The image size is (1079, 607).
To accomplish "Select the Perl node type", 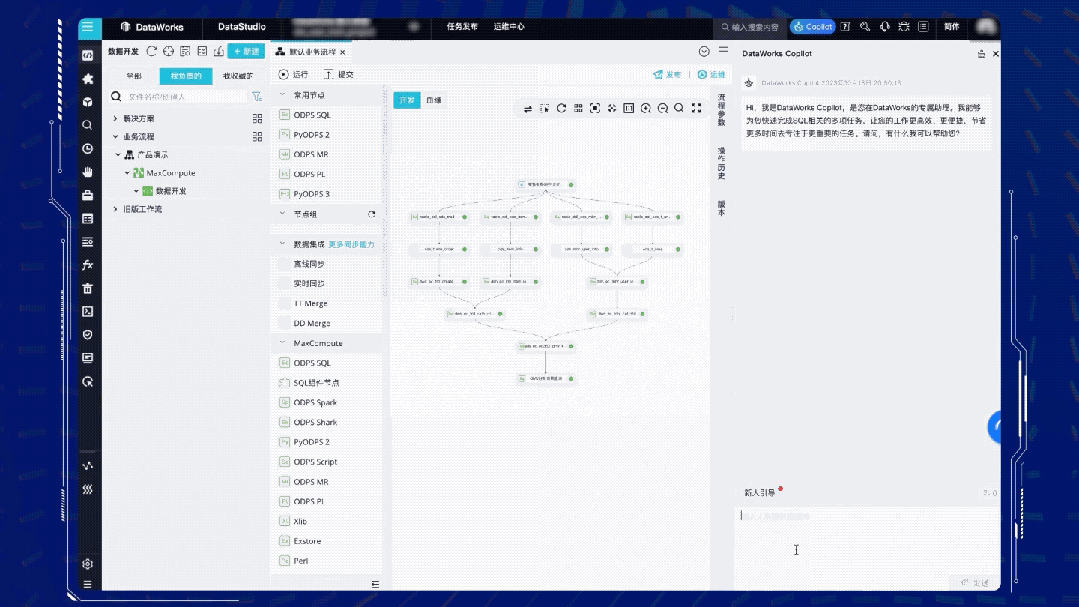I will click(301, 560).
